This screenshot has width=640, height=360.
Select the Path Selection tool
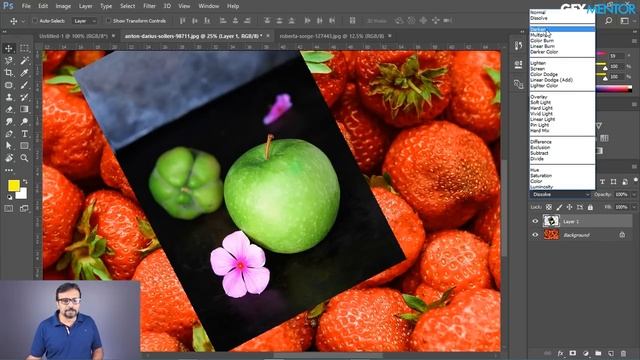point(9,146)
